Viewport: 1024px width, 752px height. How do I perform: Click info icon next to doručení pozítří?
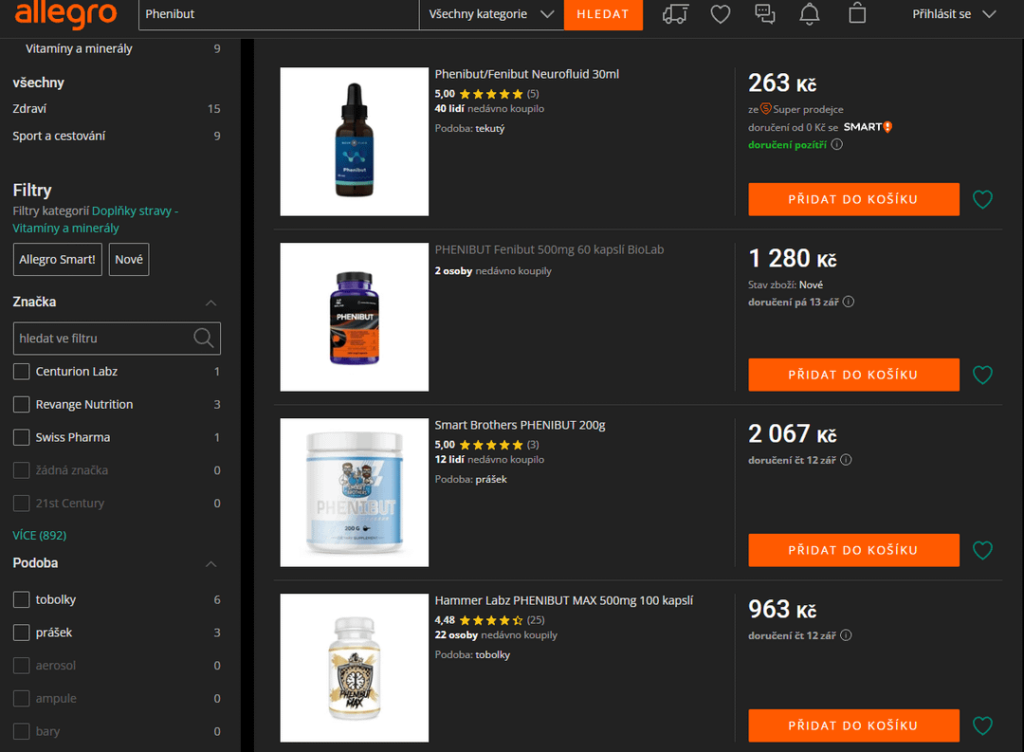tap(837, 144)
